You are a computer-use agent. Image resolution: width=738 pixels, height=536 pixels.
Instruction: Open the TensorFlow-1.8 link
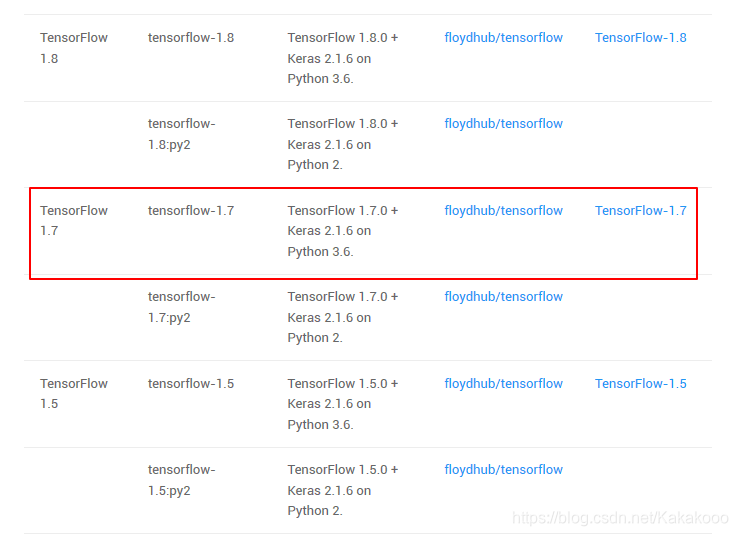[x=641, y=38]
